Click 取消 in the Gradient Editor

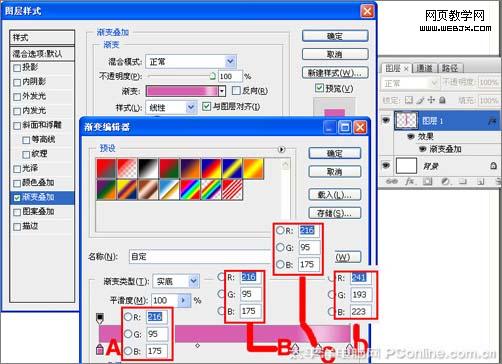335,172
